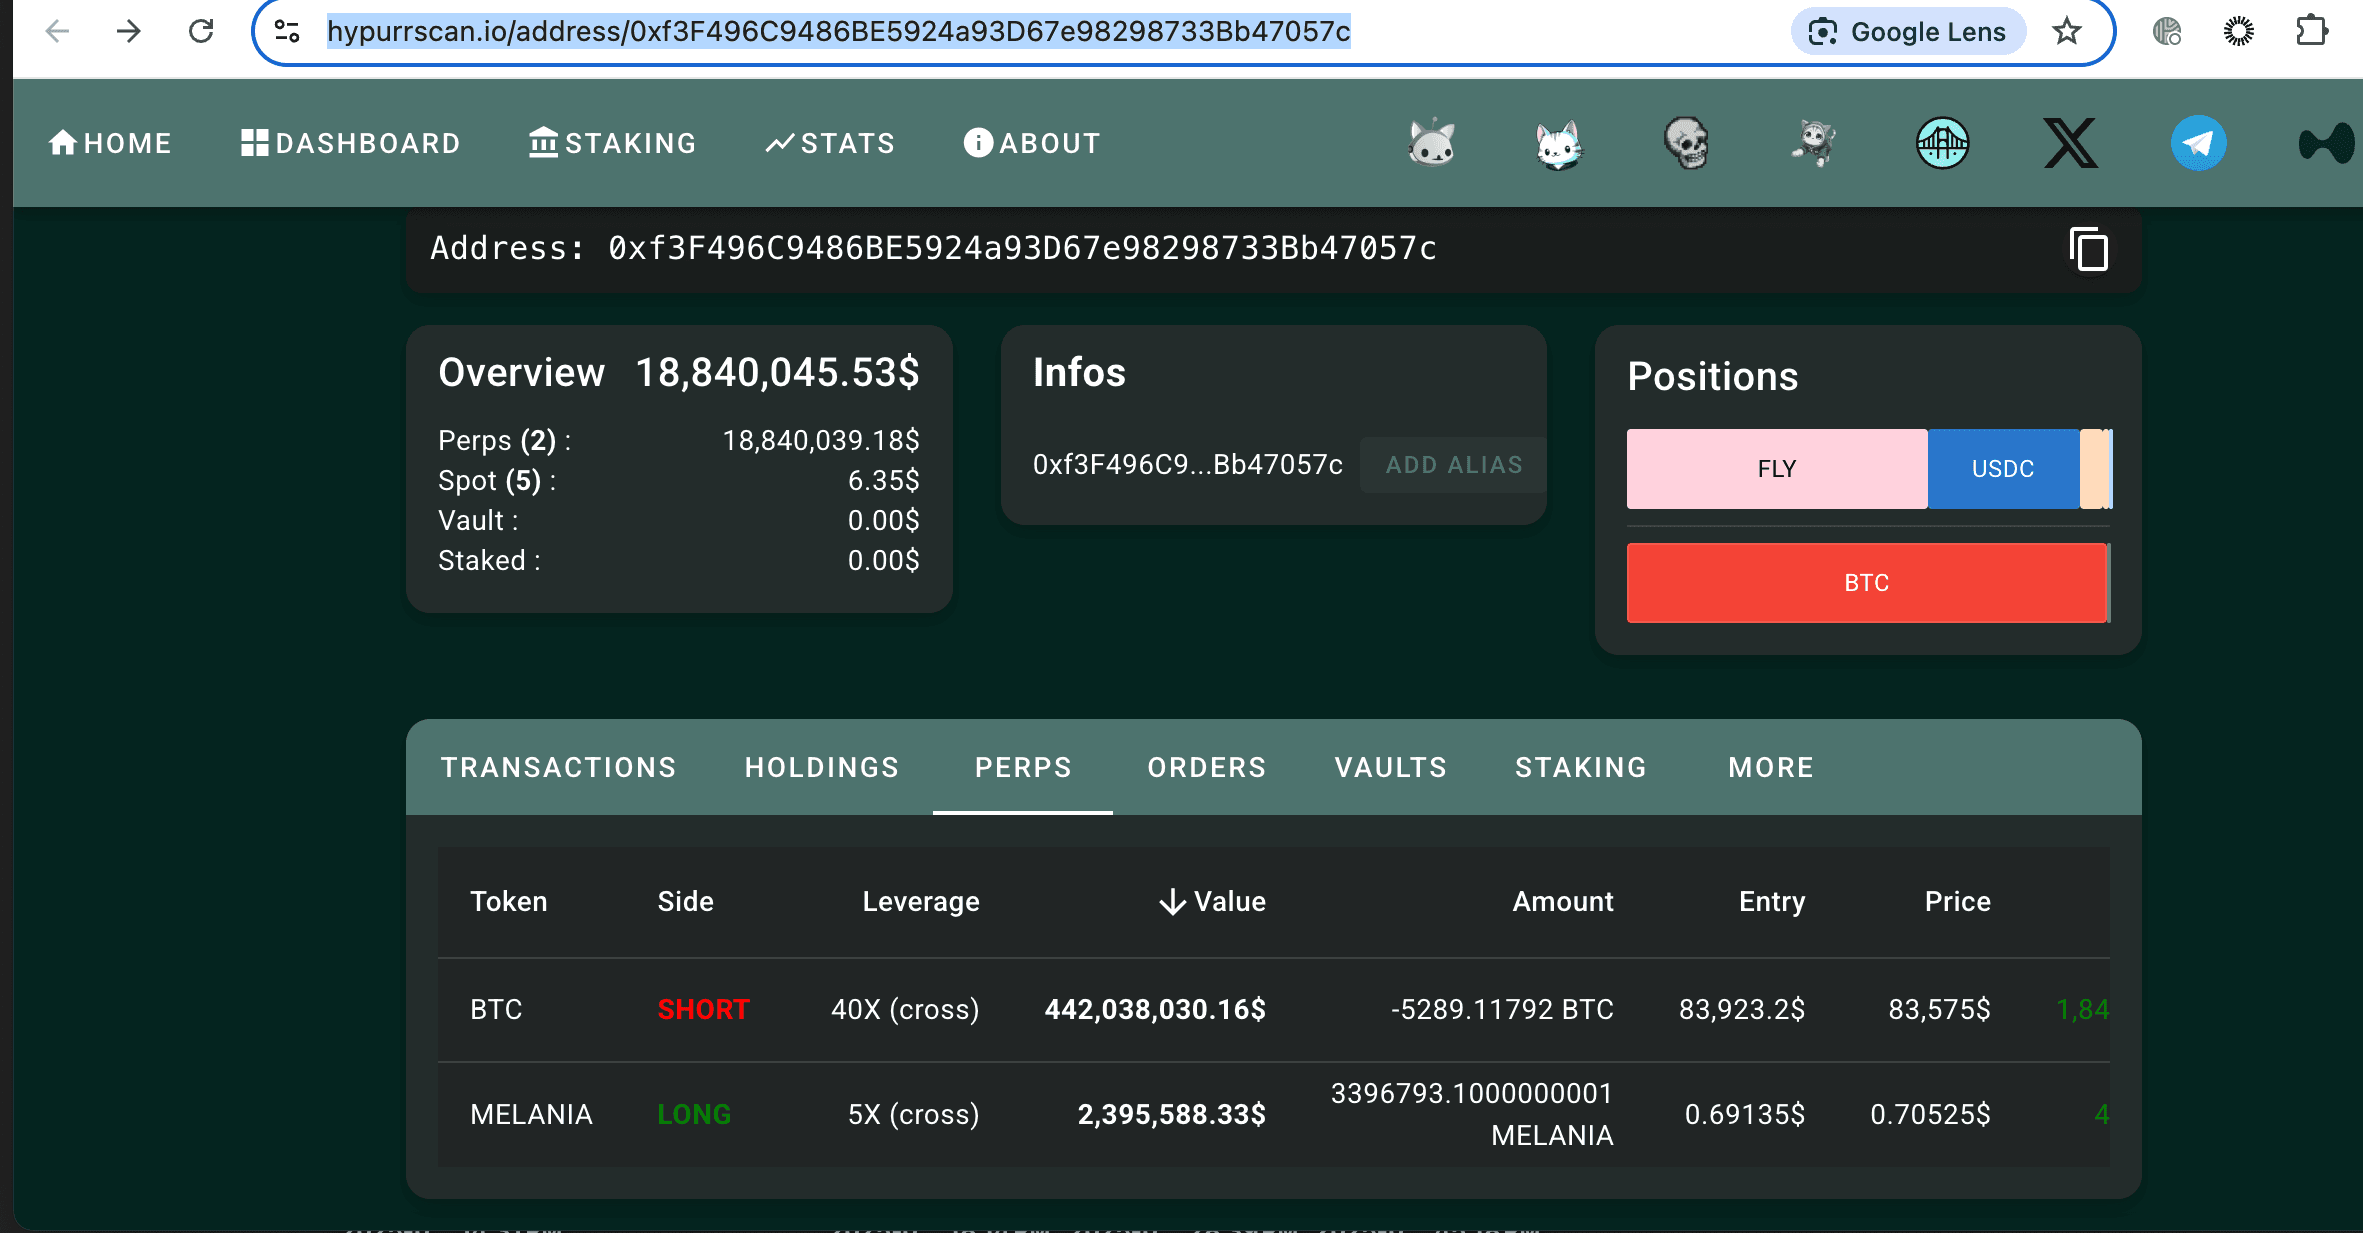Viewport: 2363px width, 1233px height.
Task: Click the skull icon in navbar
Action: 1686,143
